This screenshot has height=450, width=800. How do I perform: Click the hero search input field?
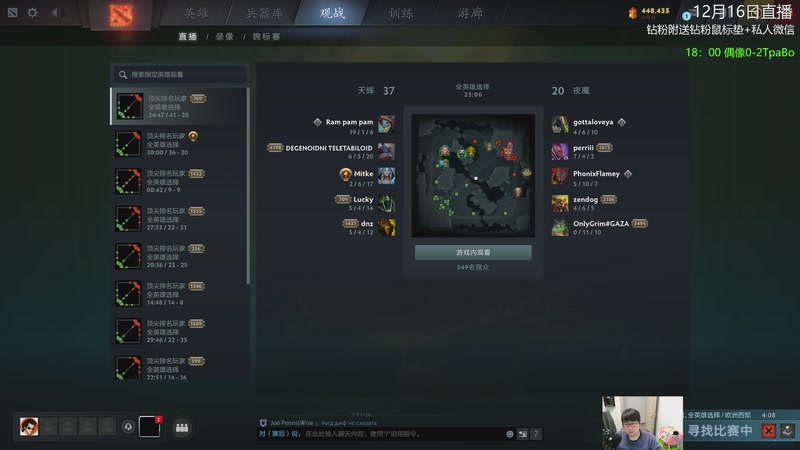[x=180, y=74]
